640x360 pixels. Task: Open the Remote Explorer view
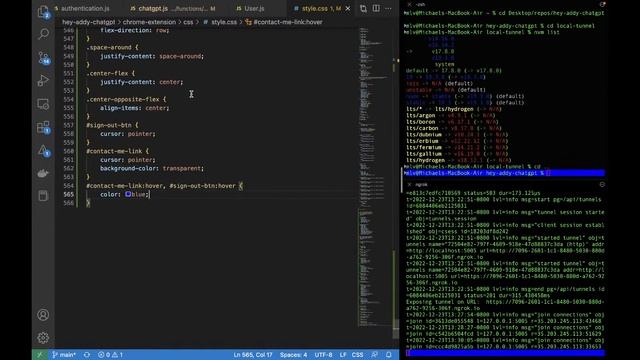(x=43, y=104)
